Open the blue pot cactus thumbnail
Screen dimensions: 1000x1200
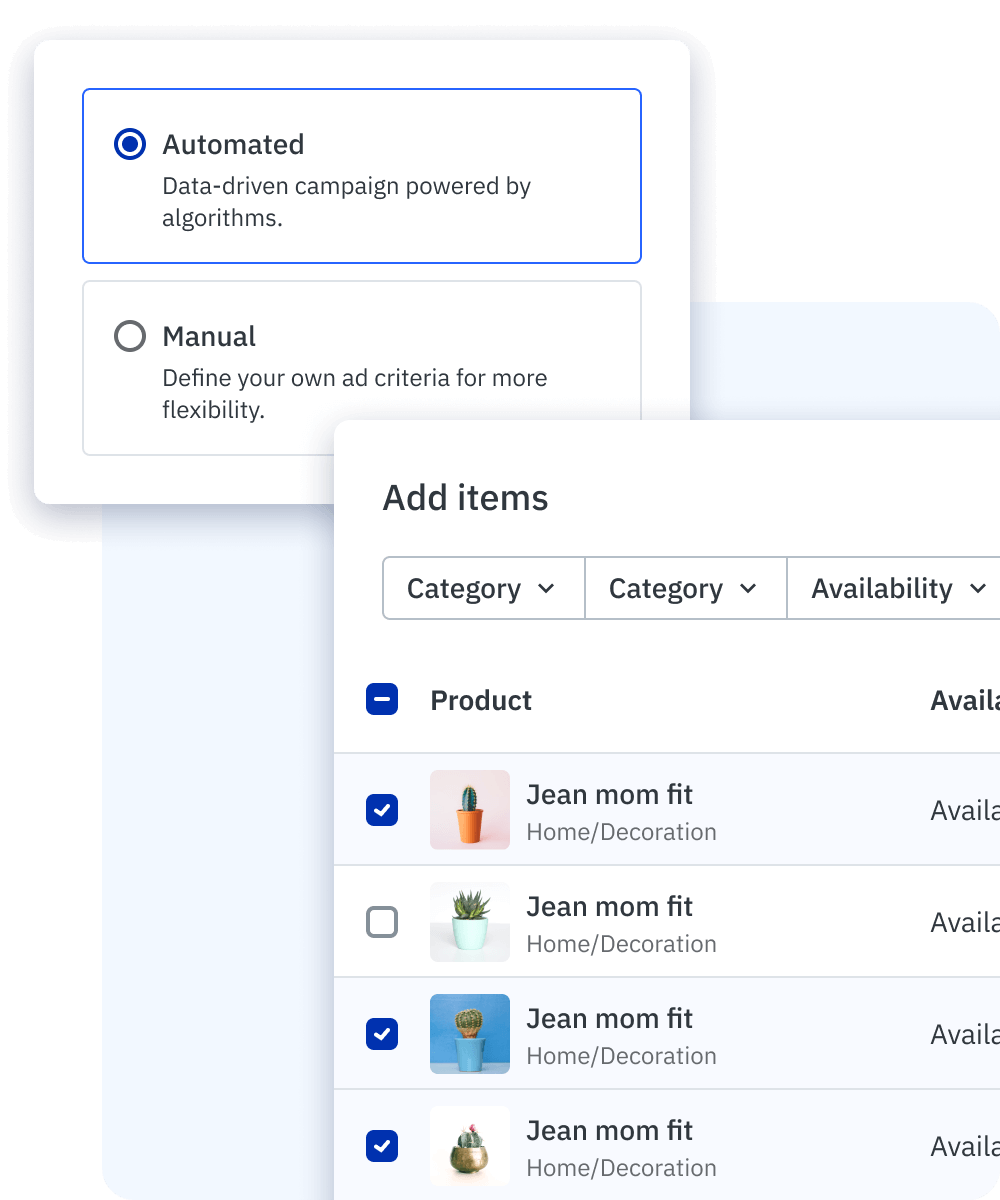(x=470, y=1034)
